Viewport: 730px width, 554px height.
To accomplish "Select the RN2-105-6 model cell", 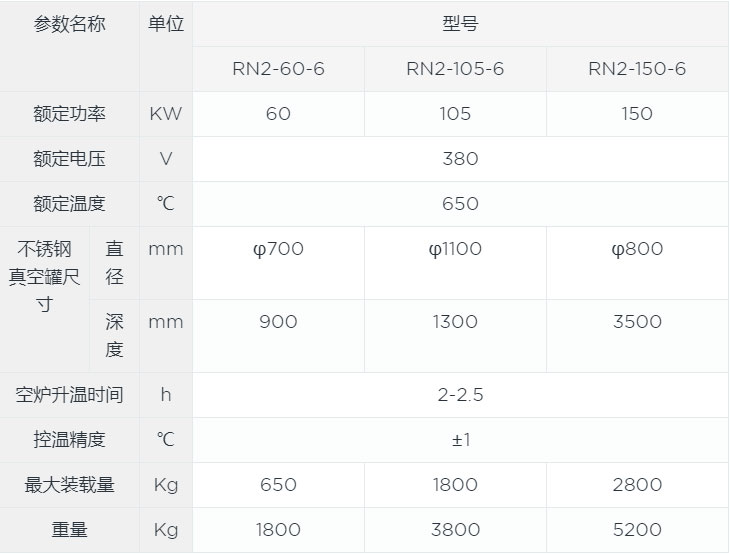I will point(455,69).
